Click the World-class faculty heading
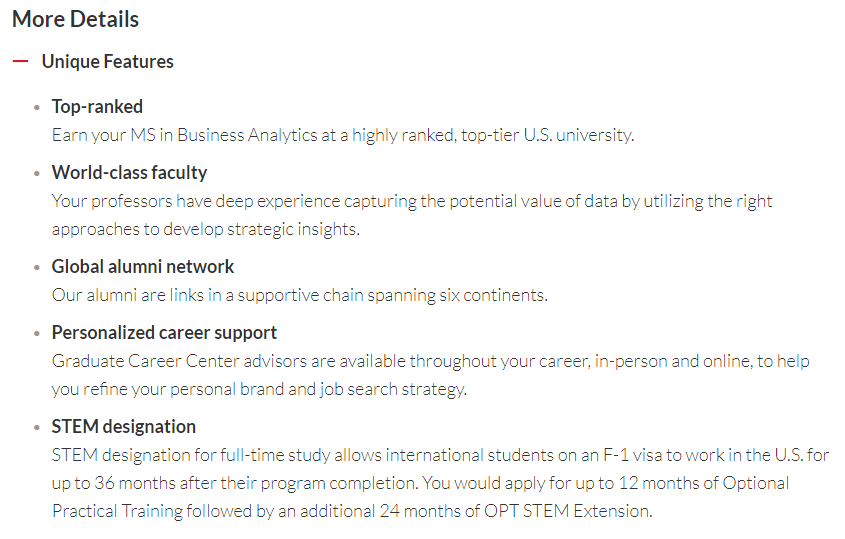The height and width of the screenshot is (539, 845). pyautogui.click(x=129, y=172)
